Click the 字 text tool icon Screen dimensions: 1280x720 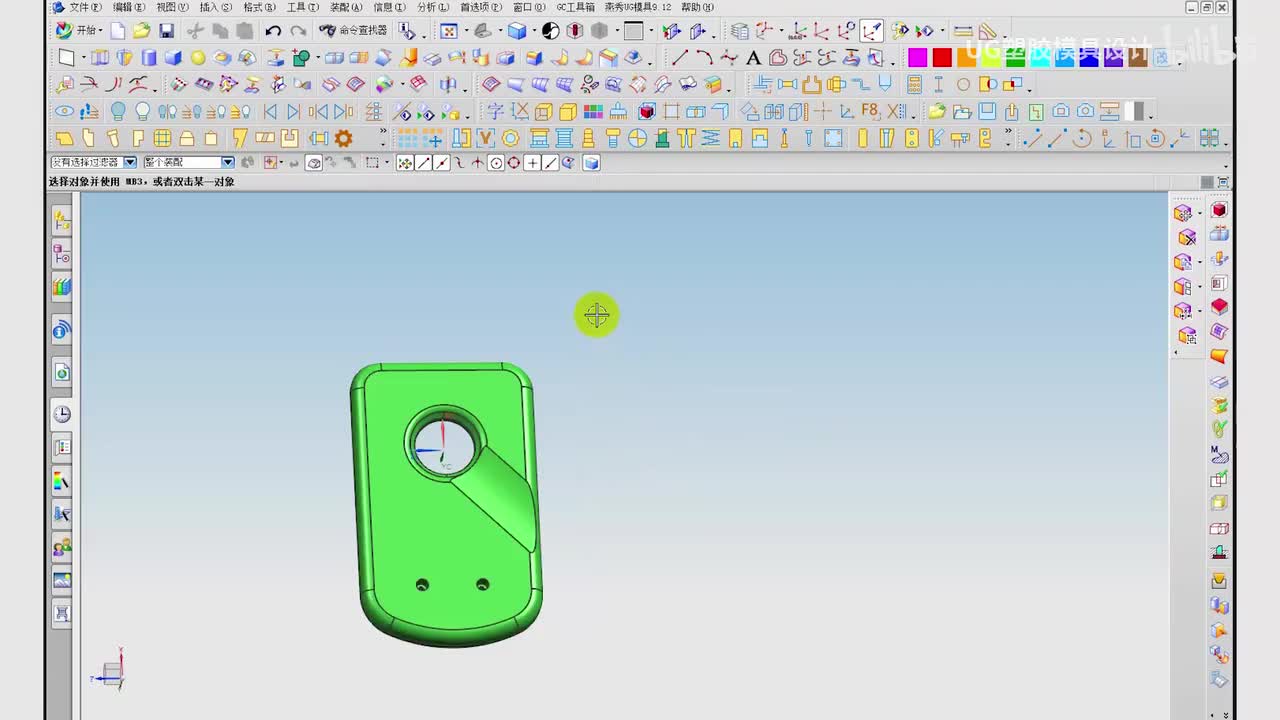click(x=495, y=111)
